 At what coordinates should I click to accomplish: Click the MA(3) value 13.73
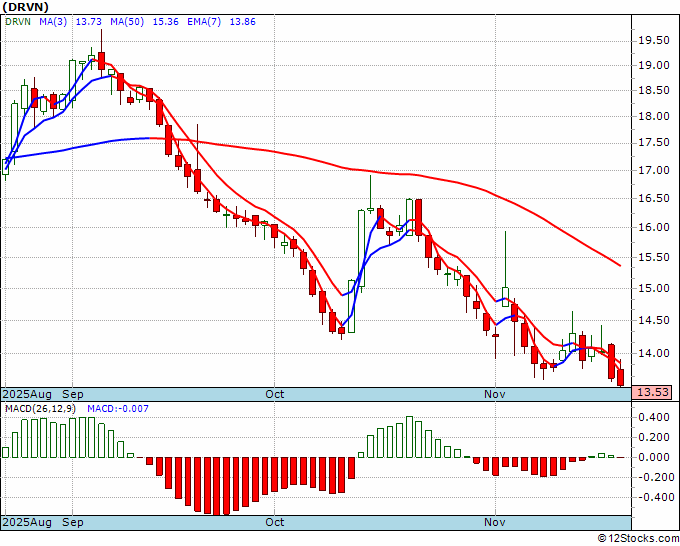[x=88, y=22]
